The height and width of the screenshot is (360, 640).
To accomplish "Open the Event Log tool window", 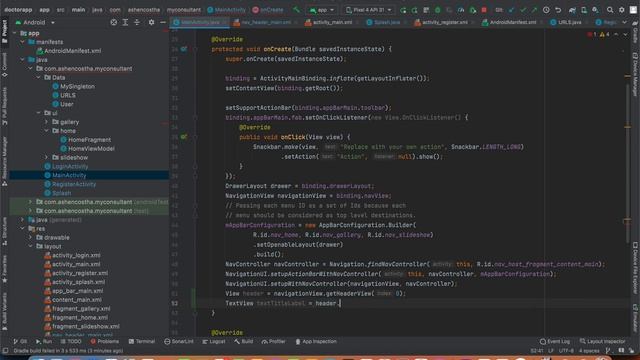I will point(554,341).
